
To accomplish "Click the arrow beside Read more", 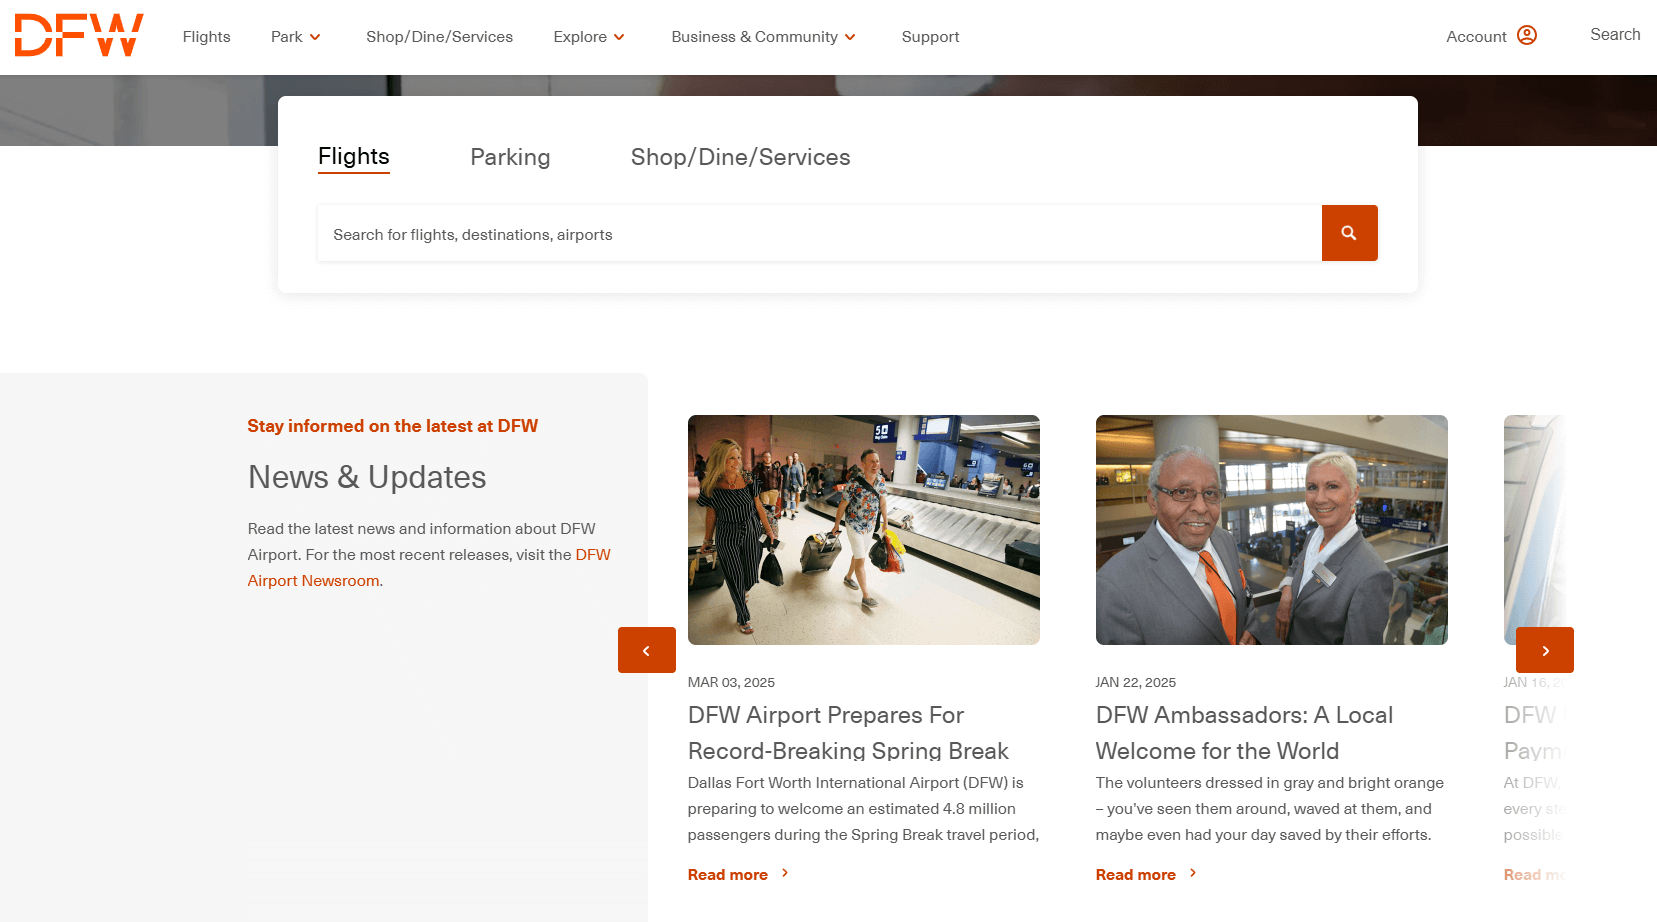I will coord(785,872).
